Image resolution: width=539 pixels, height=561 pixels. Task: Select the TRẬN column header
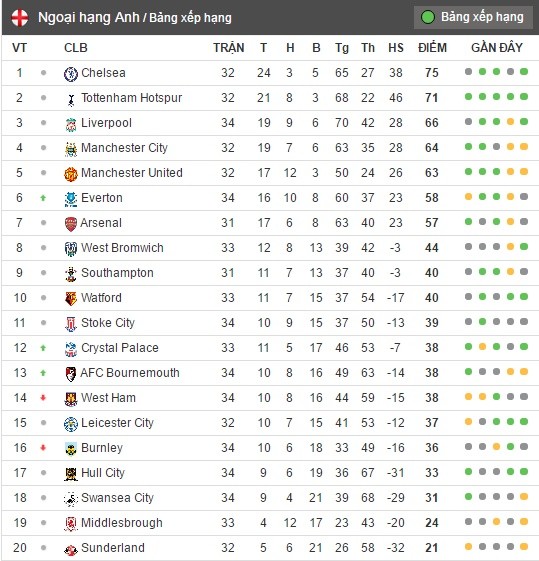(x=229, y=48)
